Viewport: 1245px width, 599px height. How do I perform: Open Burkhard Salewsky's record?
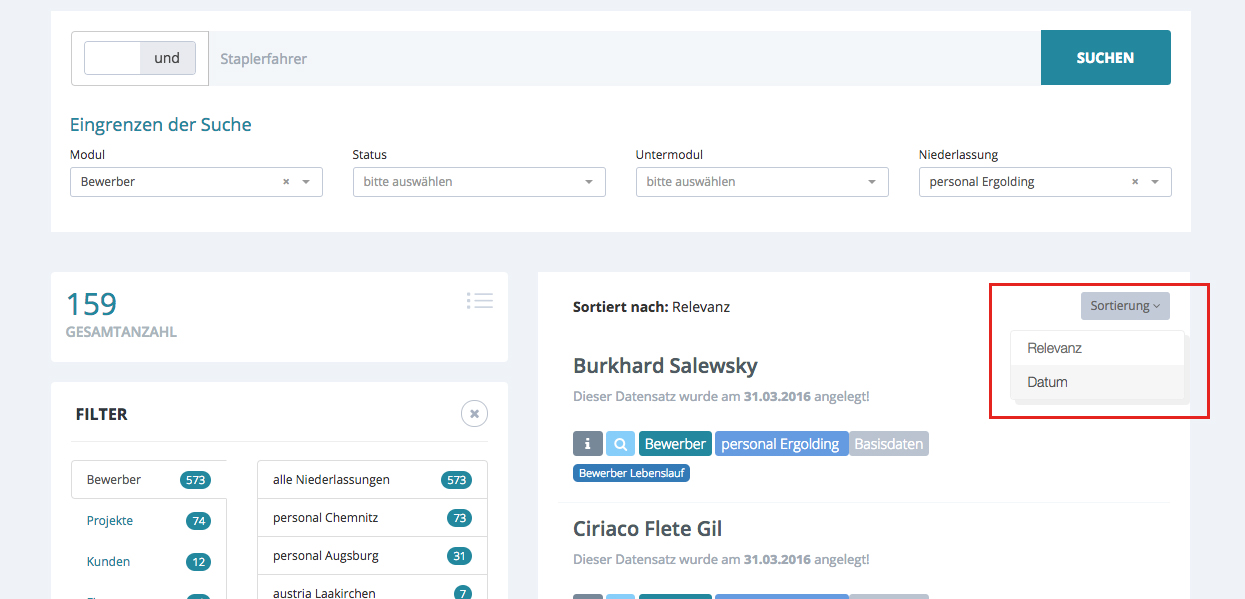pyautogui.click(x=665, y=365)
